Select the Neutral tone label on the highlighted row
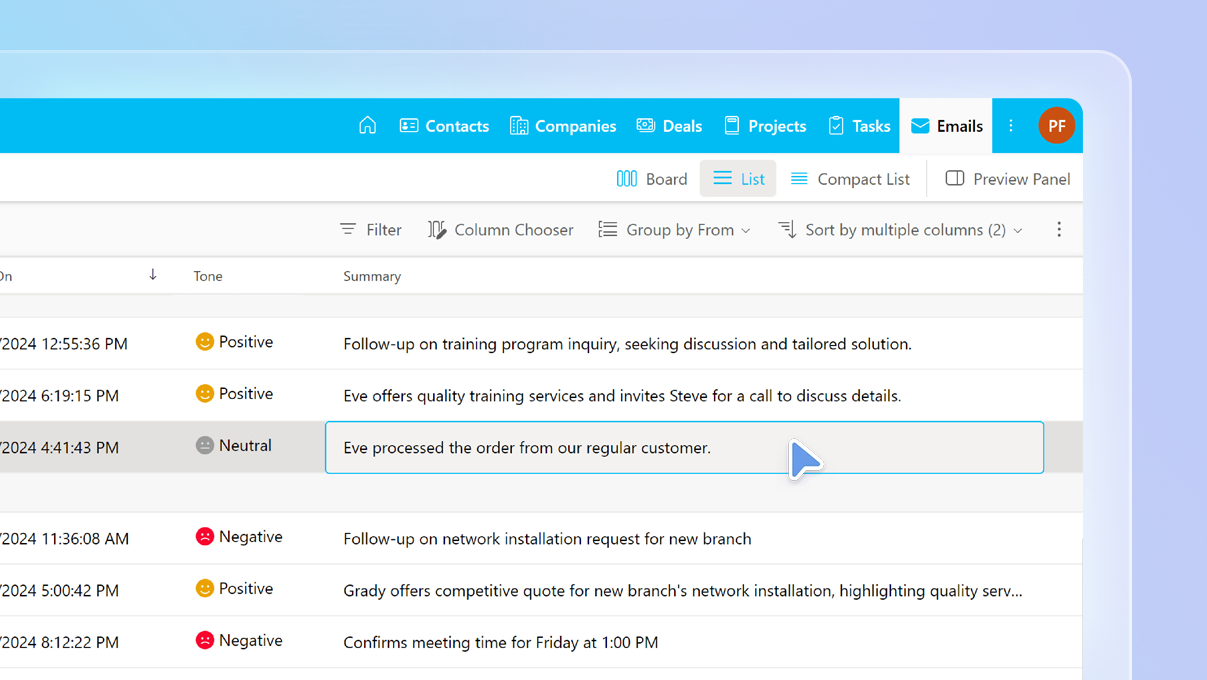 coord(233,445)
